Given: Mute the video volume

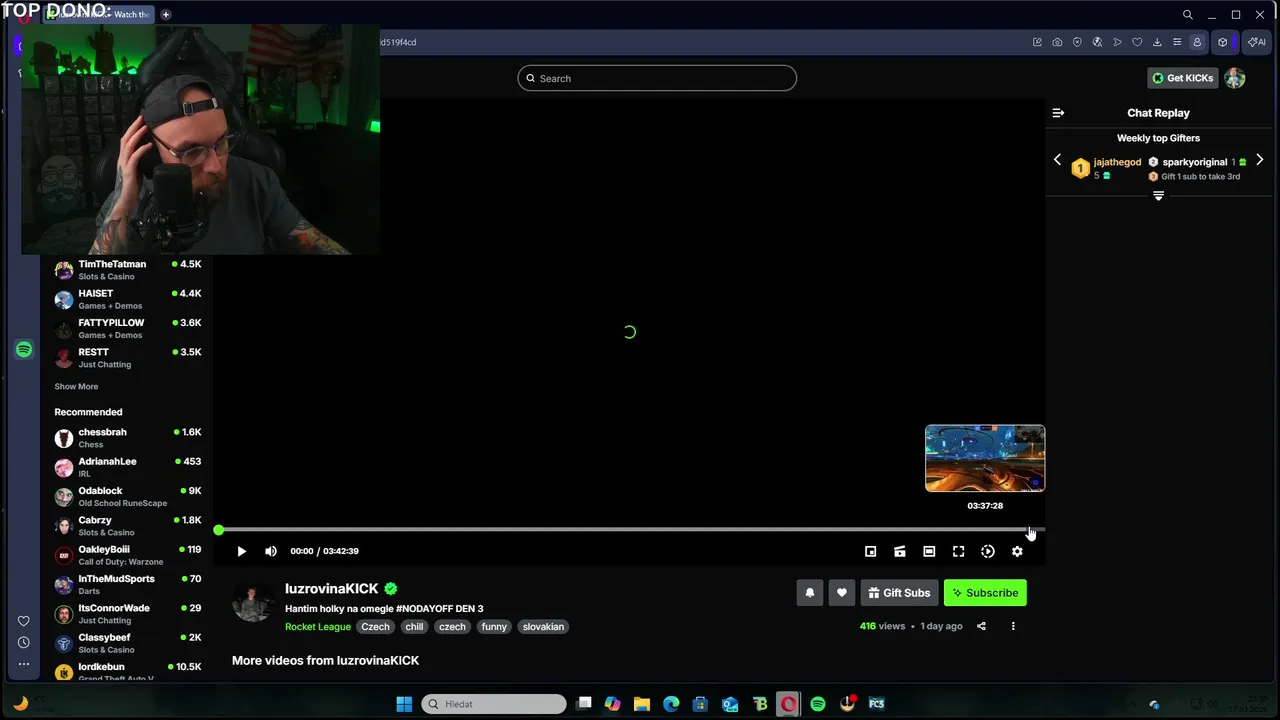Looking at the screenshot, I should tap(271, 551).
